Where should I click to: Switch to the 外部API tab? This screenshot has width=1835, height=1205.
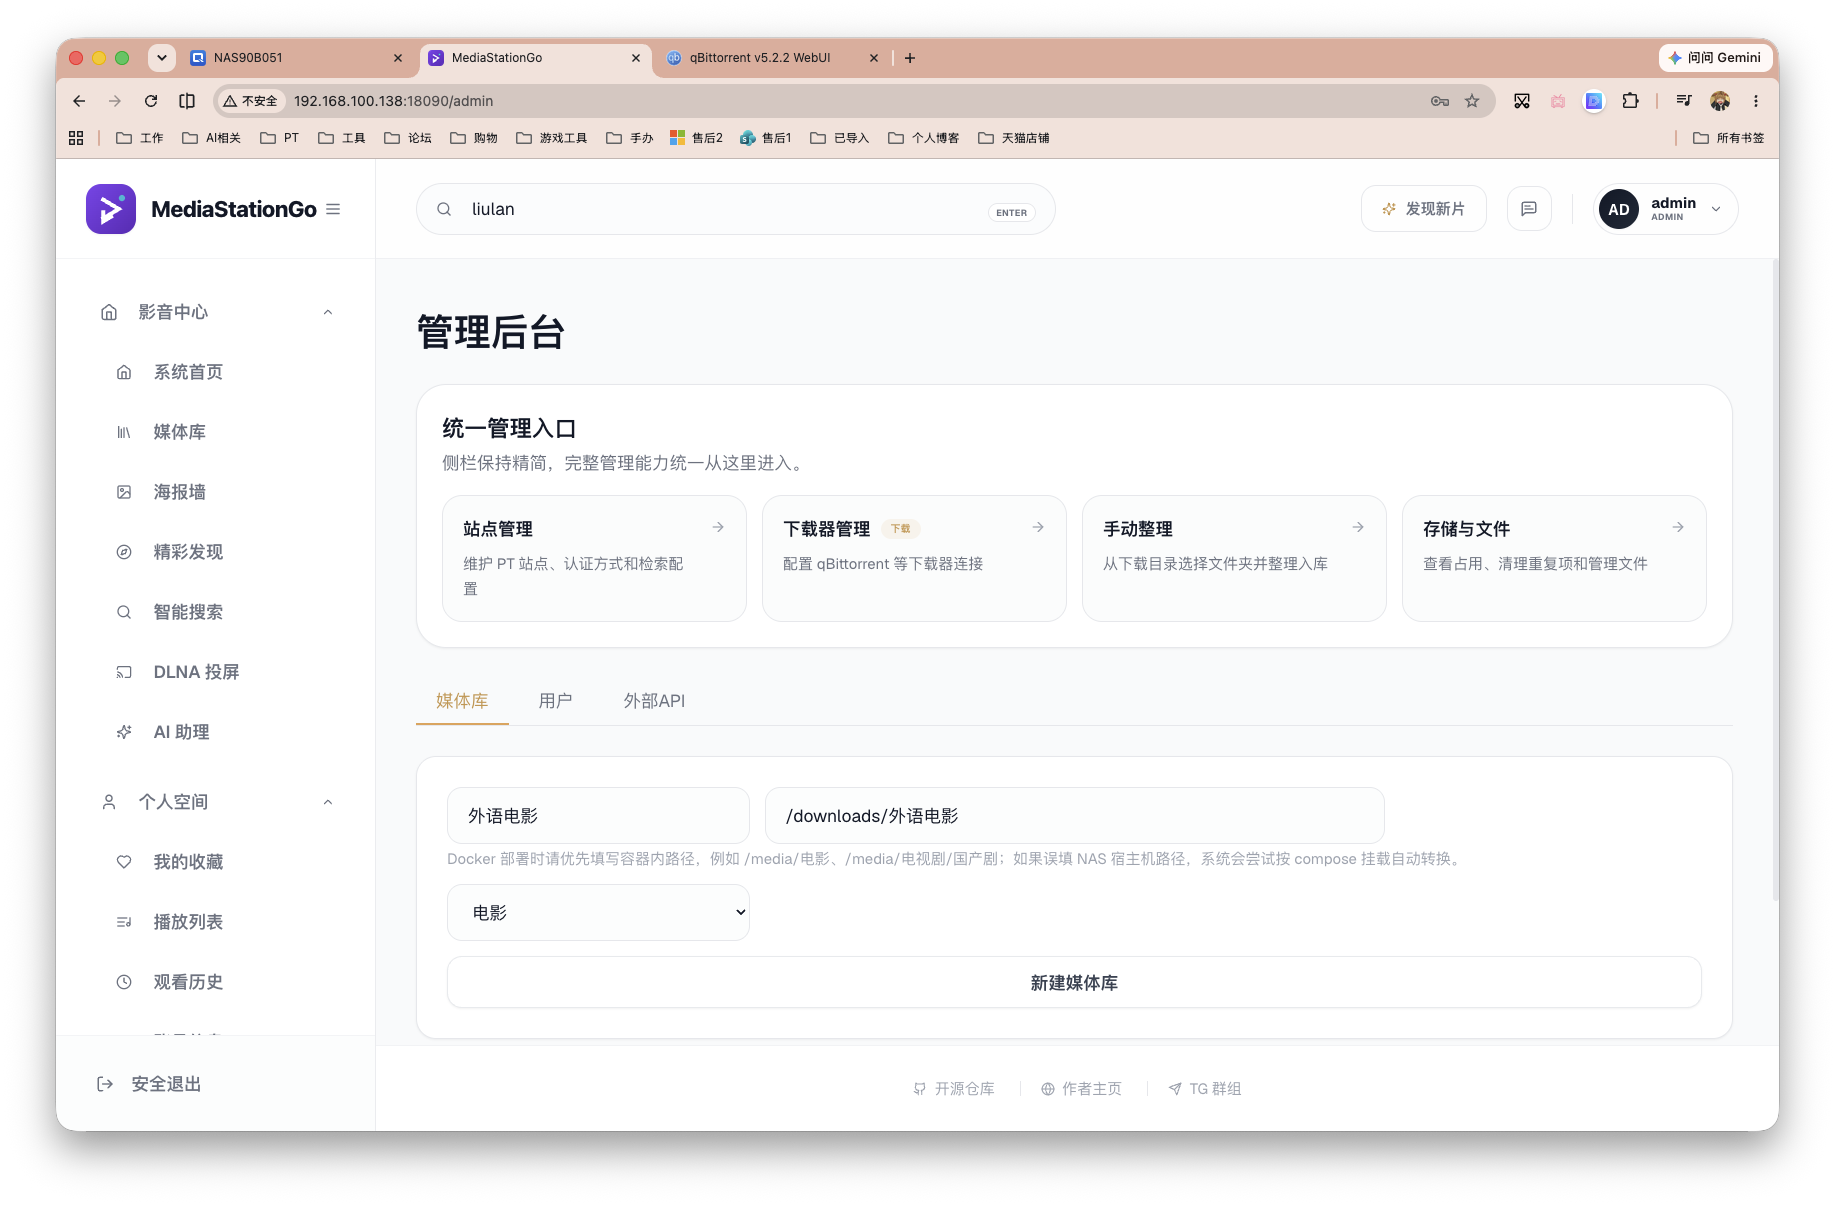click(x=654, y=701)
